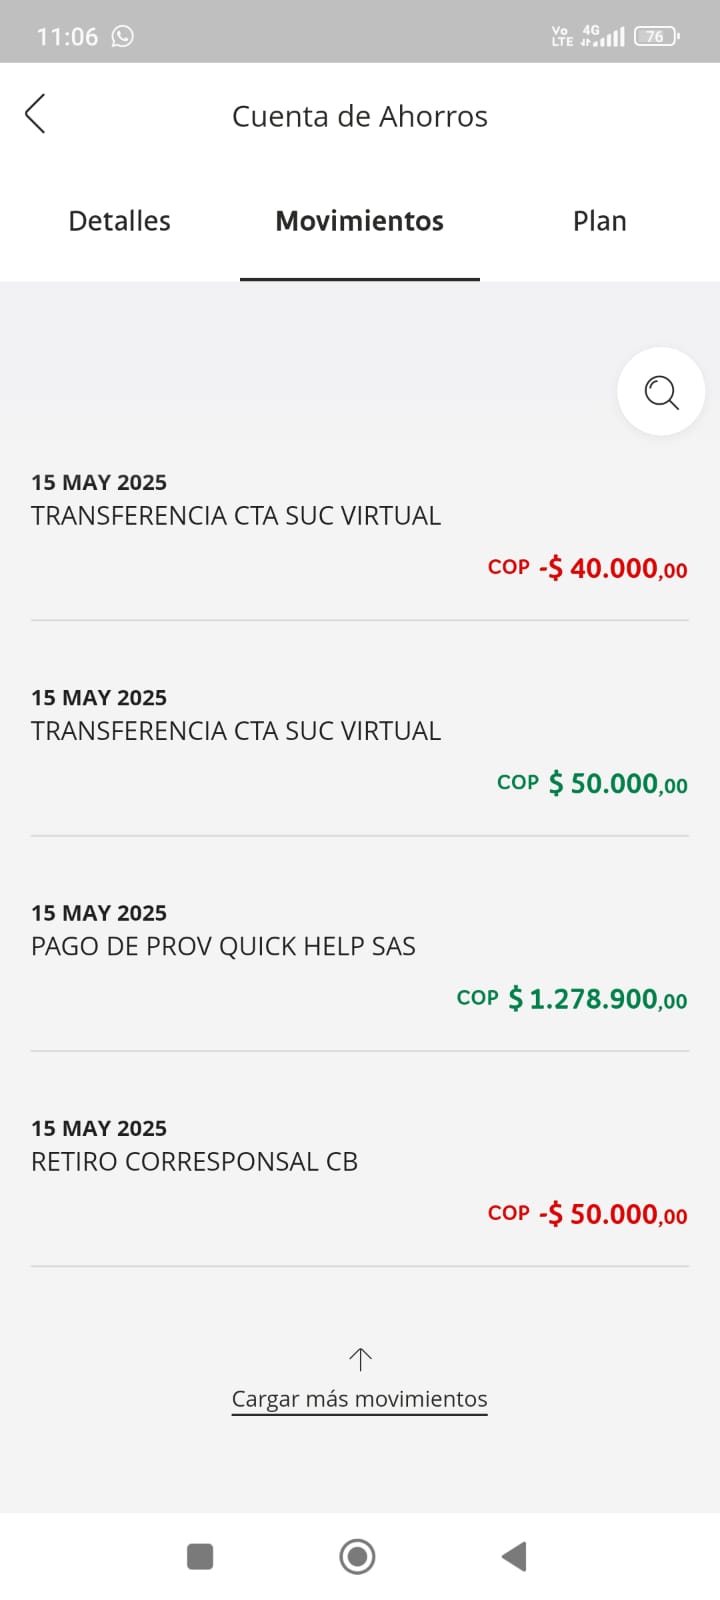720x1600 pixels.
Task: Select the Movimientos tab
Action: coord(359,221)
